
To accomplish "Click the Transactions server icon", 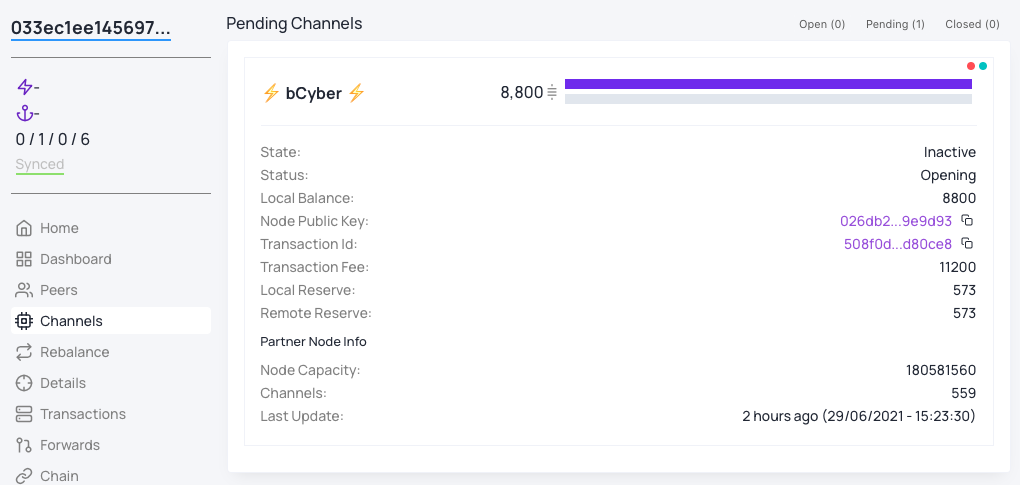I will [x=24, y=414].
